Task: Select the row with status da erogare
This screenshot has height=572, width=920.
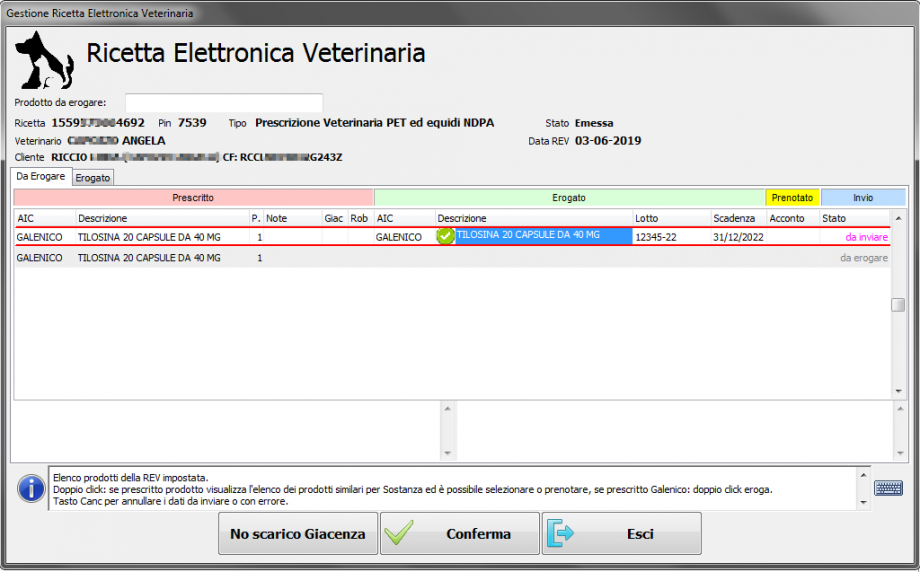Action: pyautogui.click(x=450, y=258)
